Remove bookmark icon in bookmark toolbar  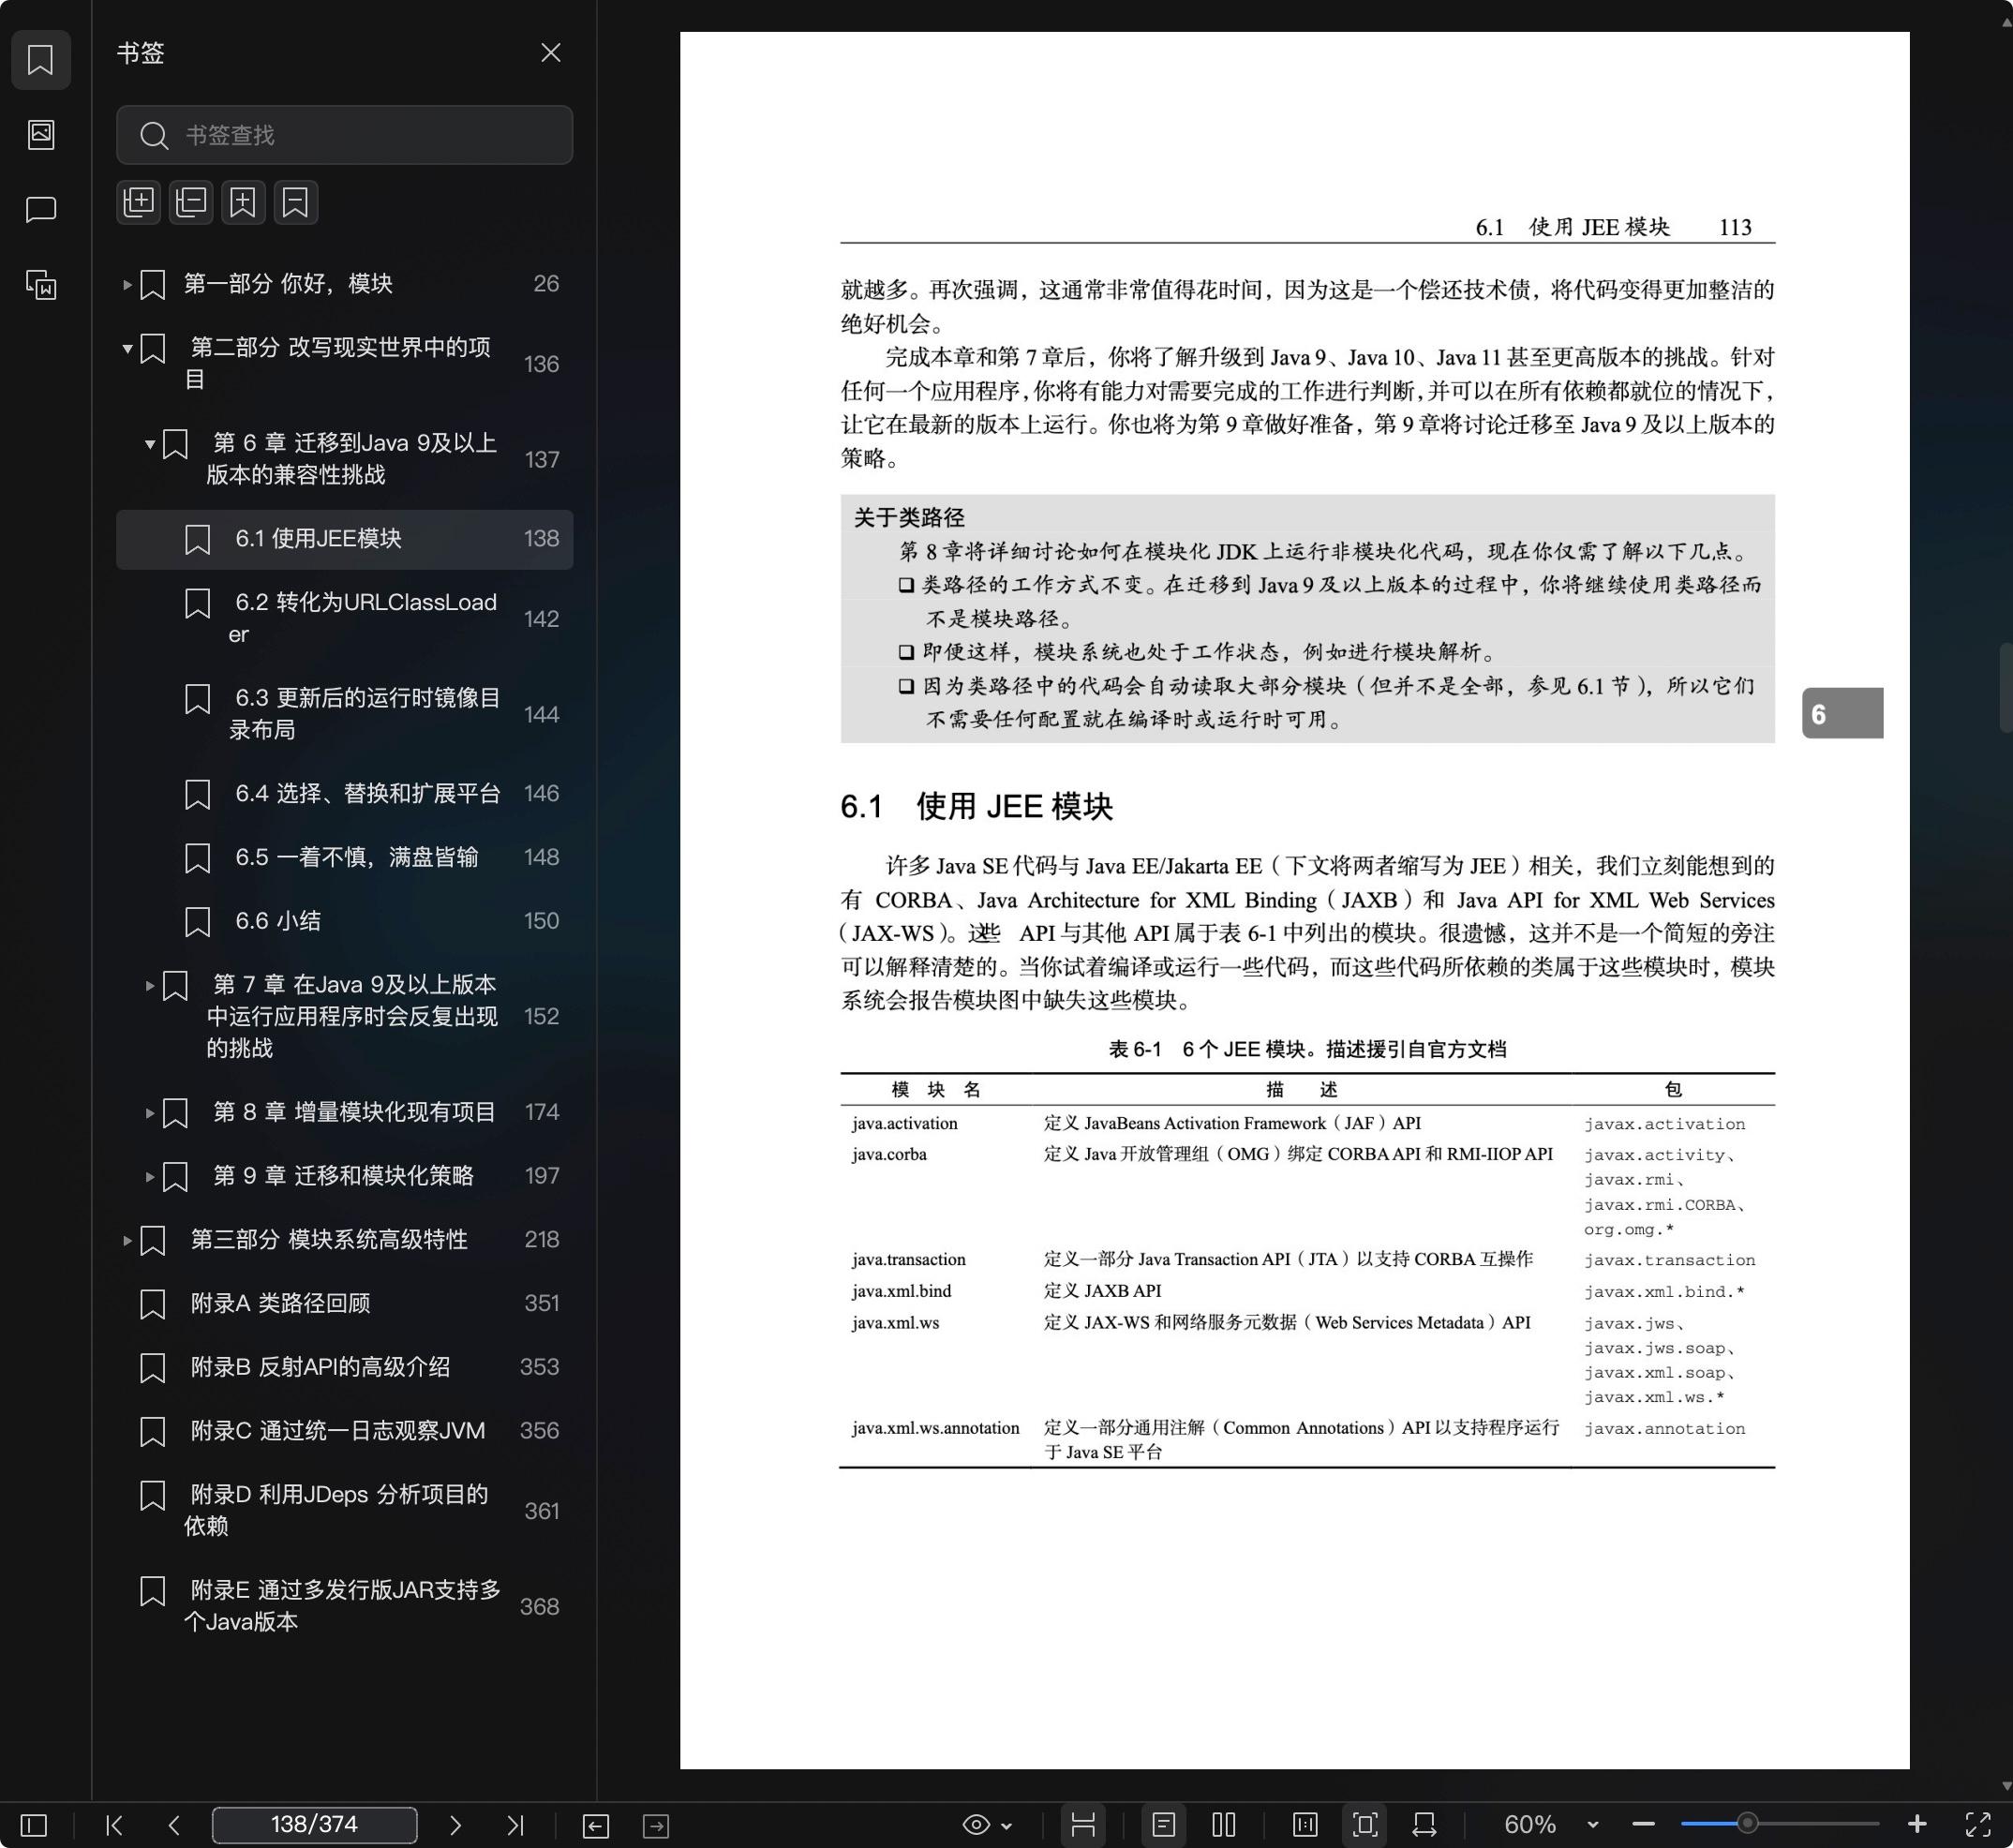(x=295, y=202)
